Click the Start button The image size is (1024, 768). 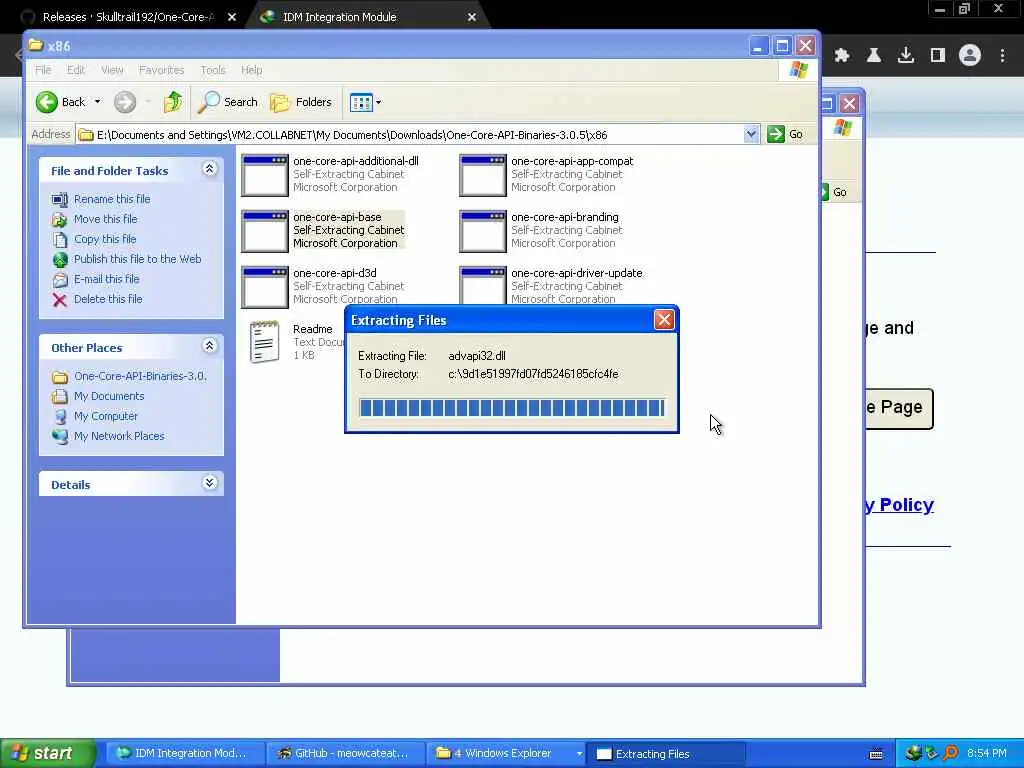47,753
